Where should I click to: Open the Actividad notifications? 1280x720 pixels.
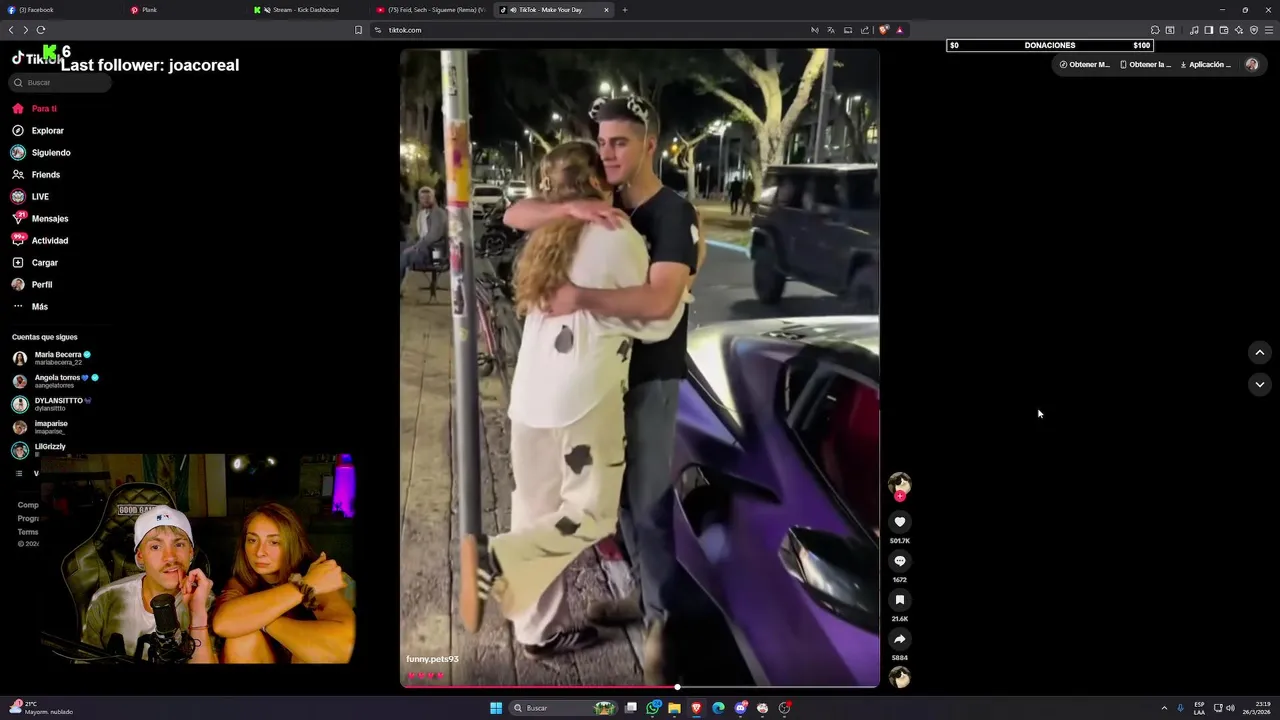pyautogui.click(x=40, y=240)
